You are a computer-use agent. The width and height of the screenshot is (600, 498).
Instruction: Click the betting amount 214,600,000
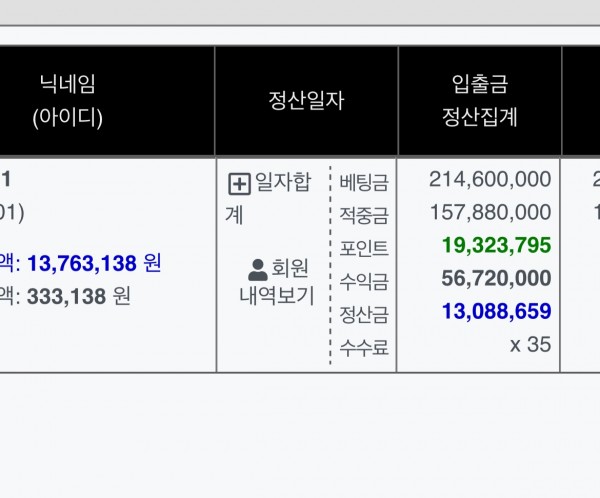point(490,179)
